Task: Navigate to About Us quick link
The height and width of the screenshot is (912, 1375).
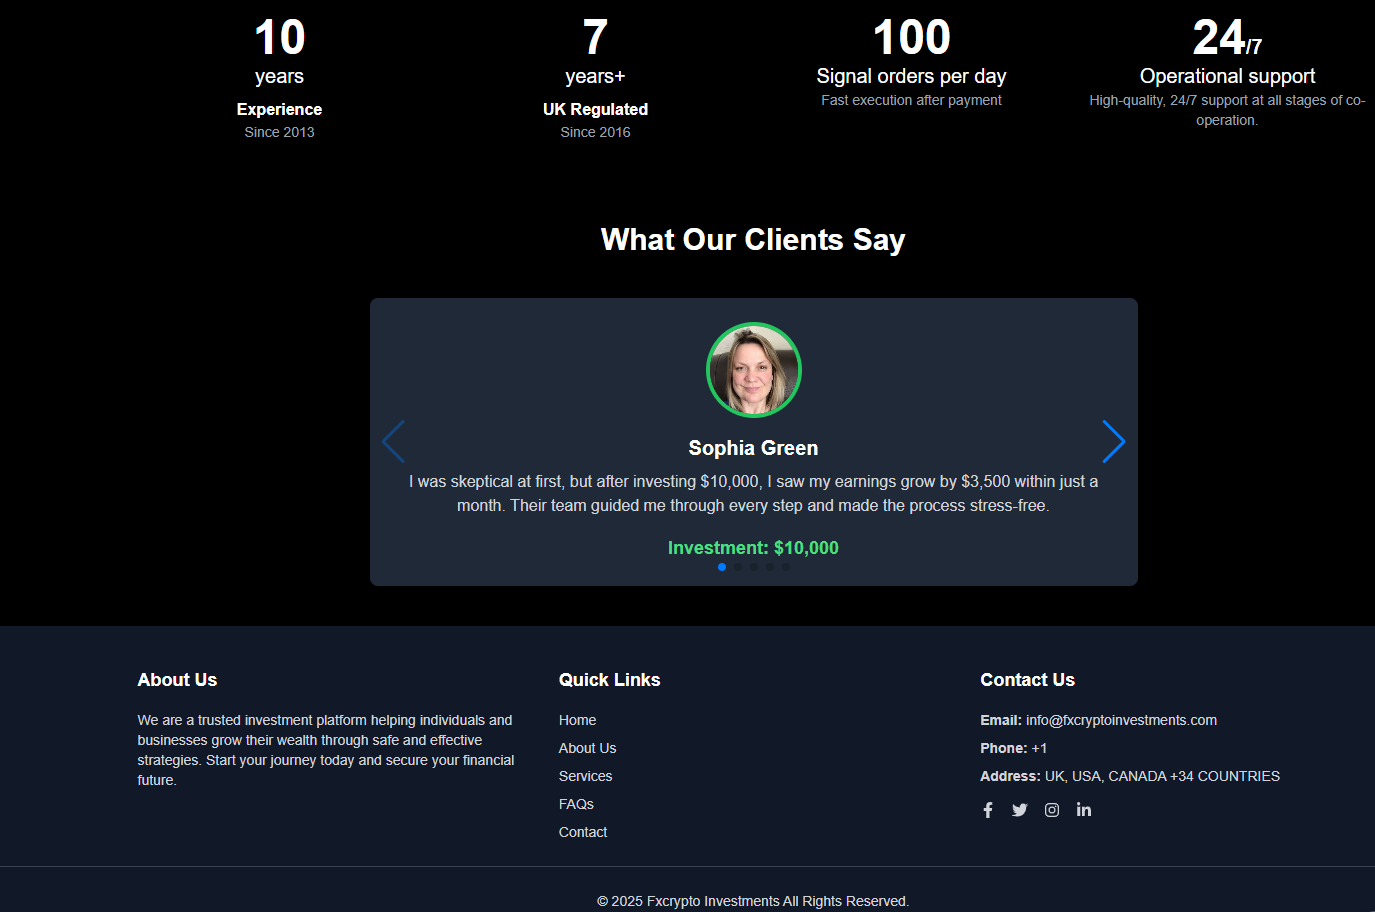Action: 587,748
